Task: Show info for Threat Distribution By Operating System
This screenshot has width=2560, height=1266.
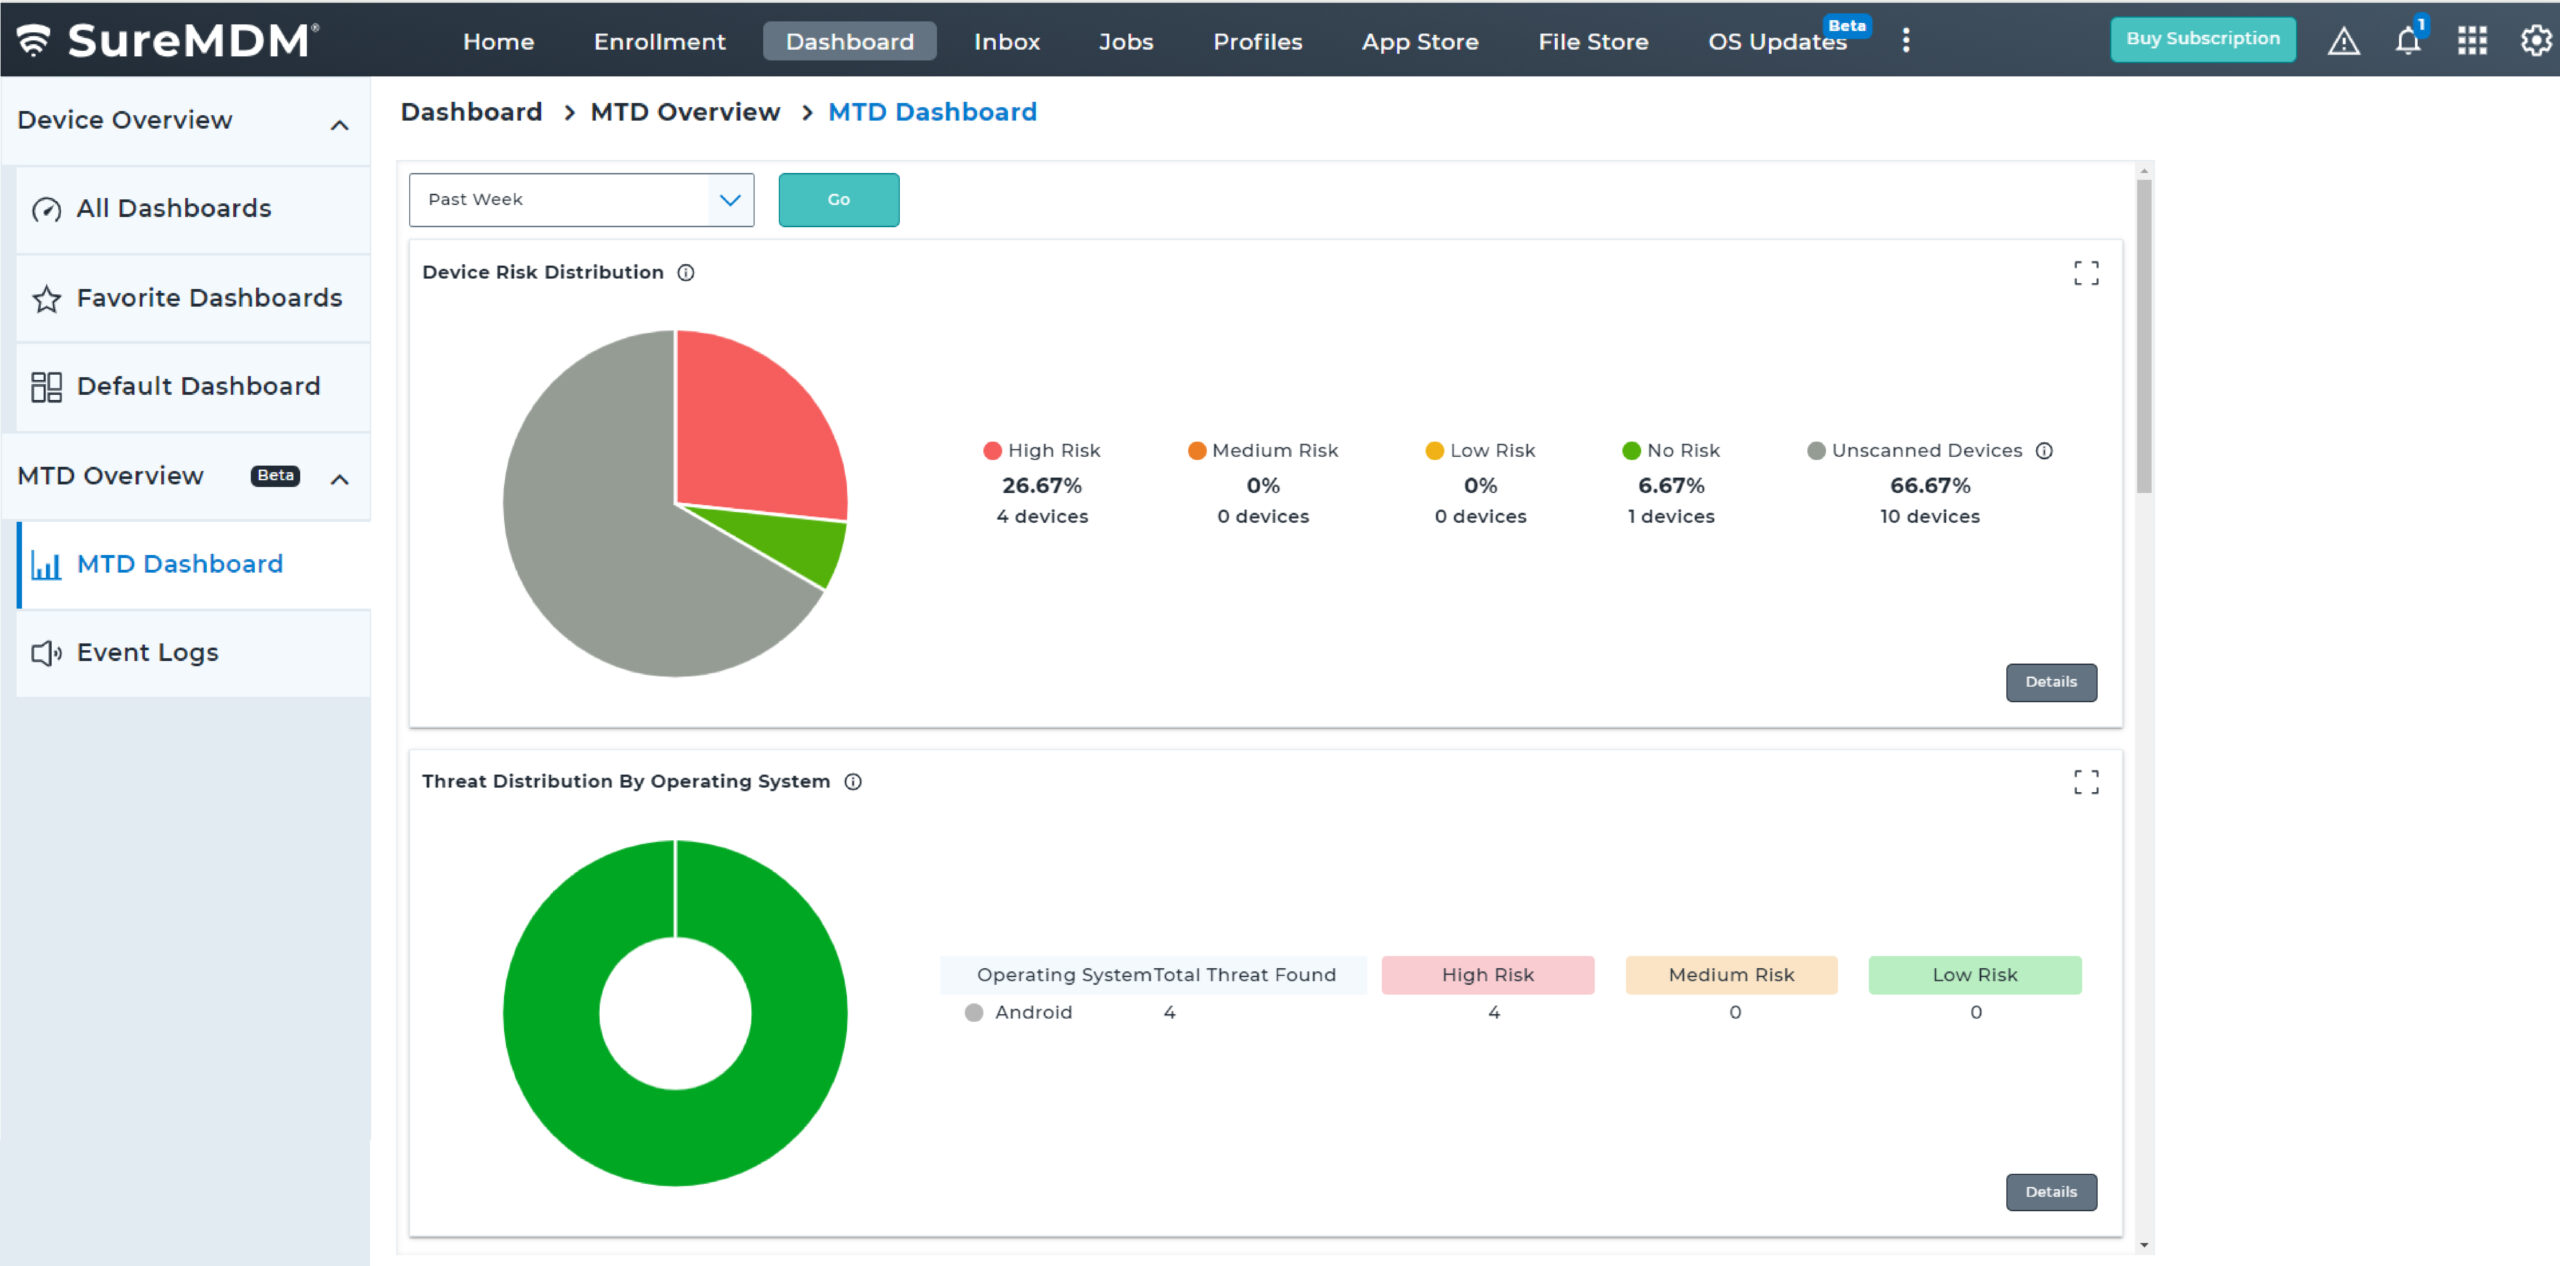Action: 853,782
